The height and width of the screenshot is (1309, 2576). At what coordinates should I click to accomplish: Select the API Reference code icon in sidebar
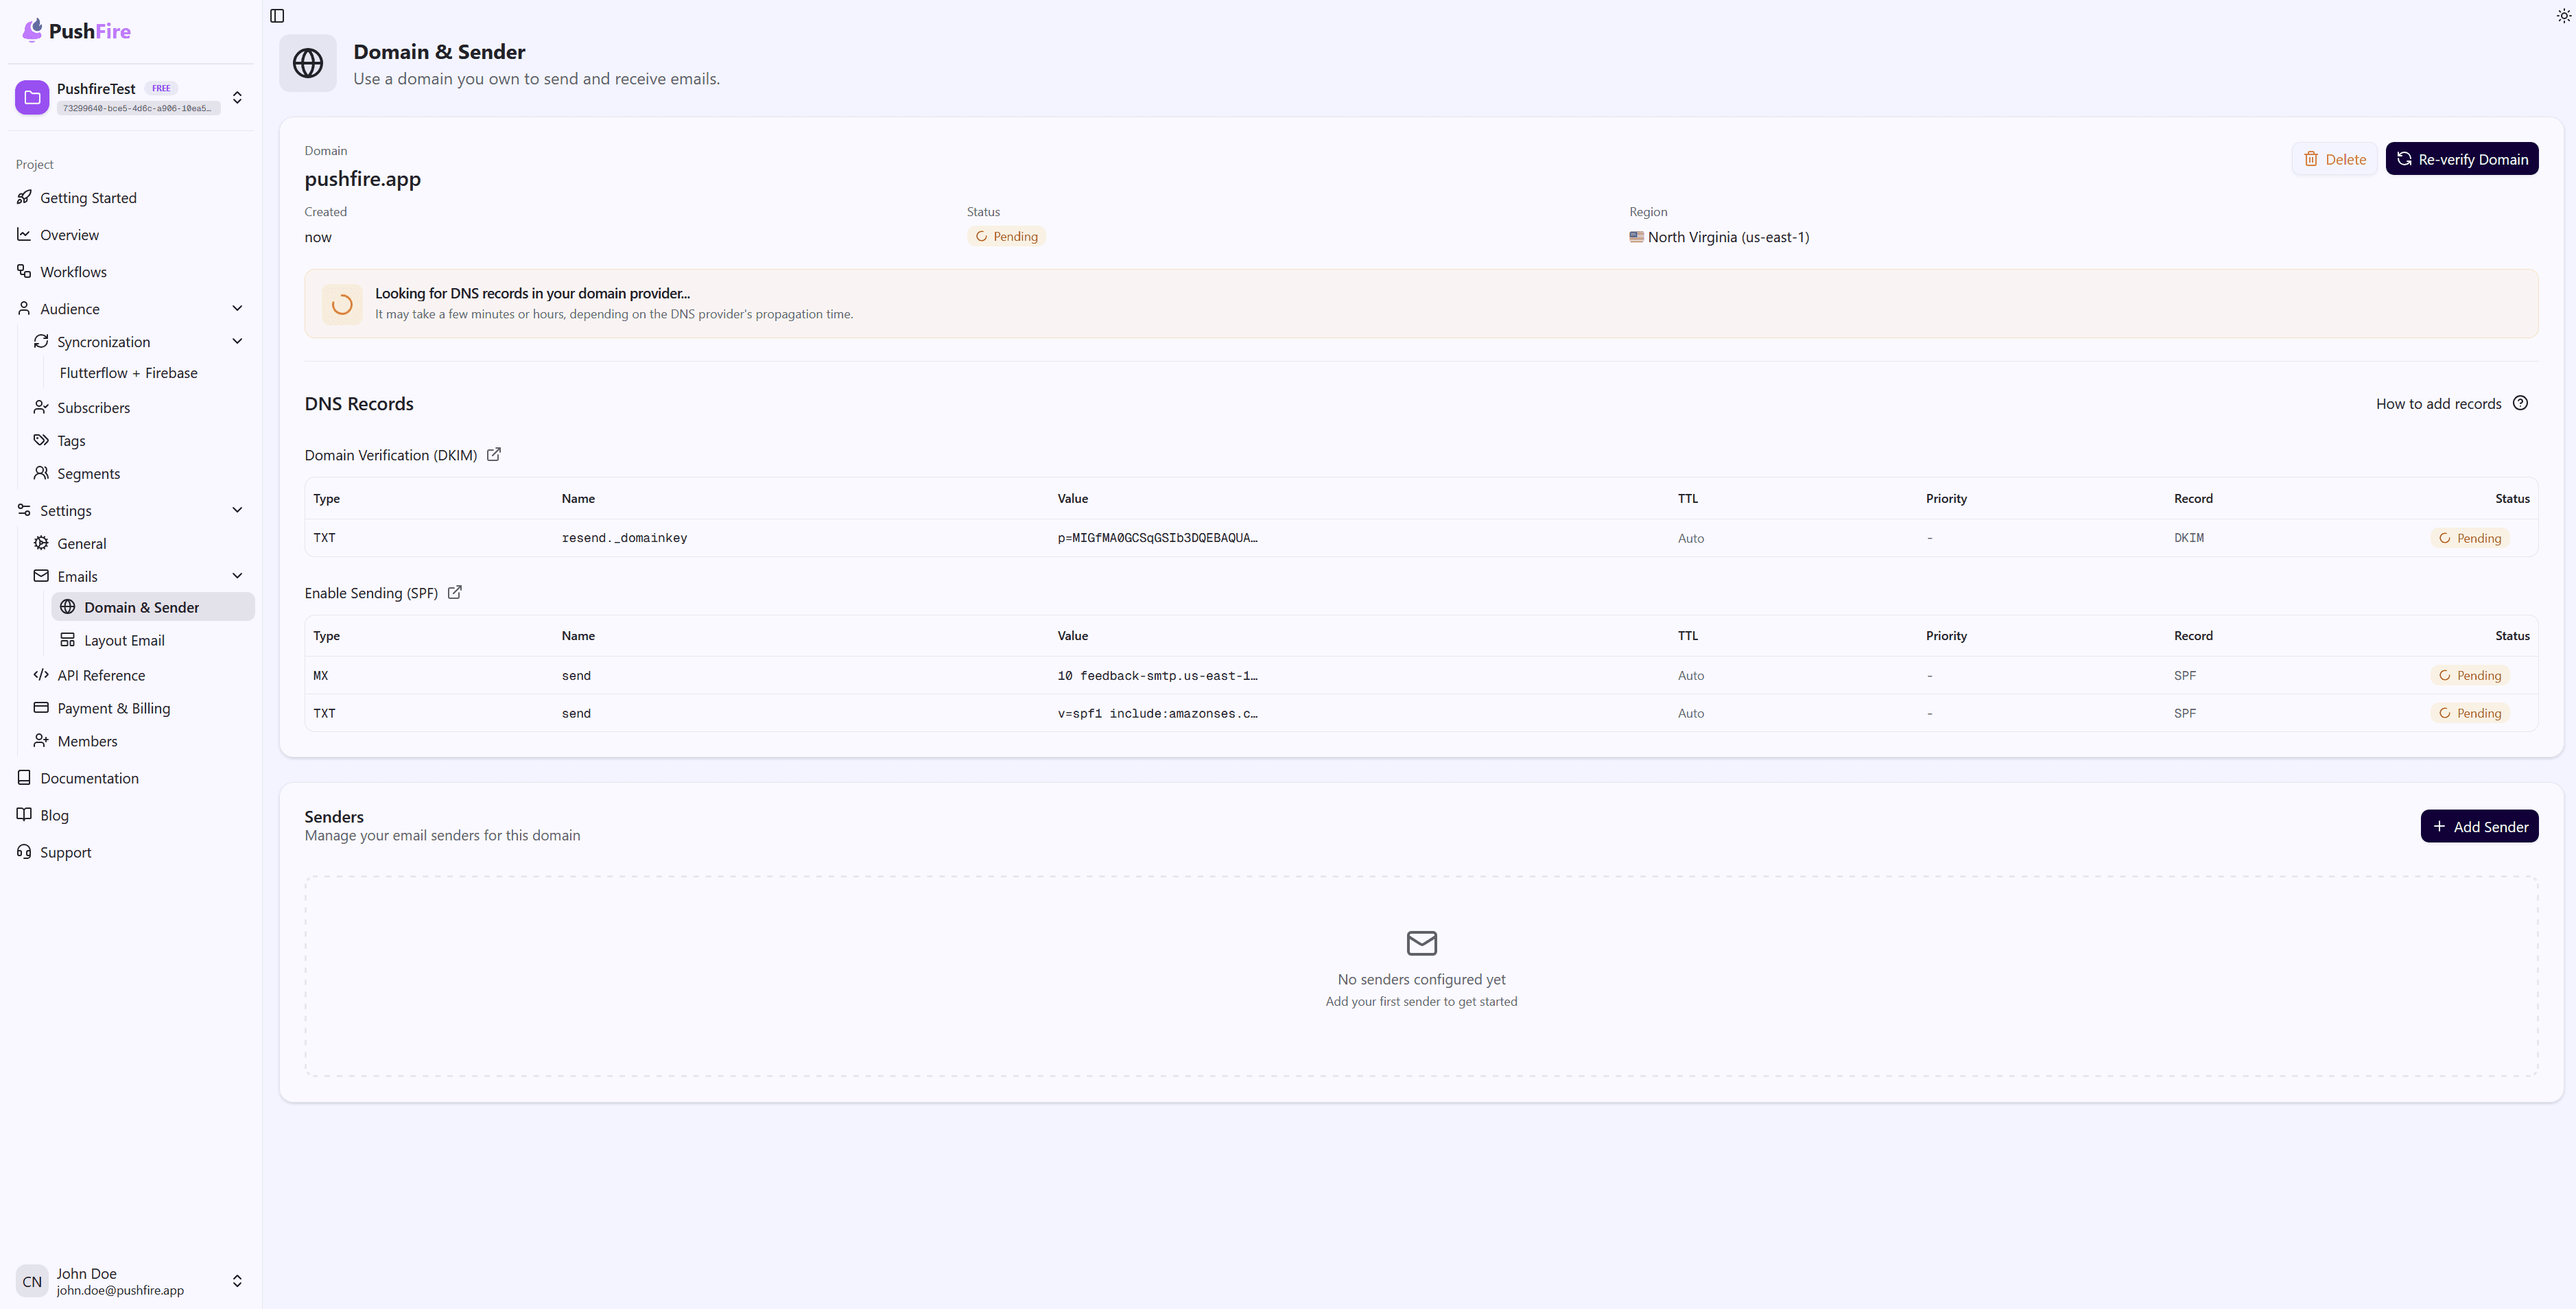(x=41, y=675)
